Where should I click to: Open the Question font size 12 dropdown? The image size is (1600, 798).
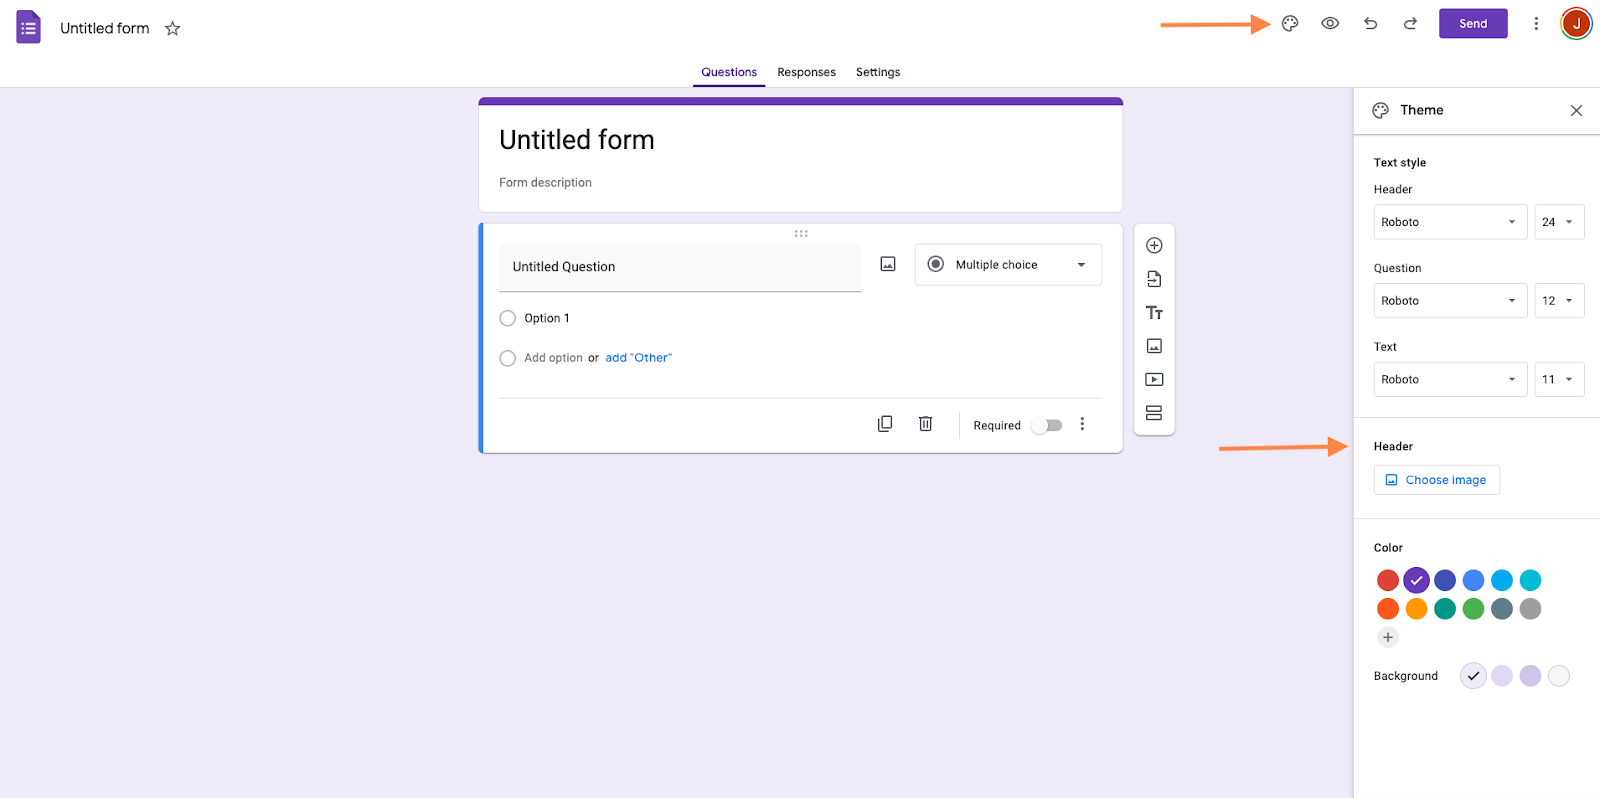1559,301
